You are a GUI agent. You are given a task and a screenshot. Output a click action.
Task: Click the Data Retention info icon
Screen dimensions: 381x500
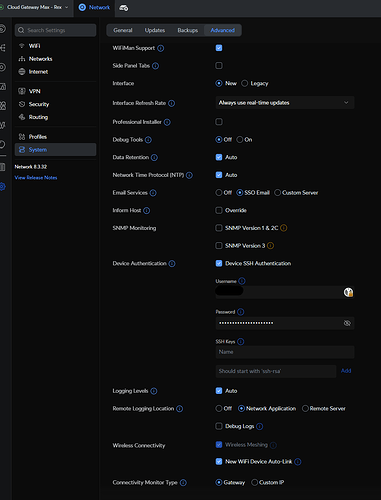click(x=154, y=158)
